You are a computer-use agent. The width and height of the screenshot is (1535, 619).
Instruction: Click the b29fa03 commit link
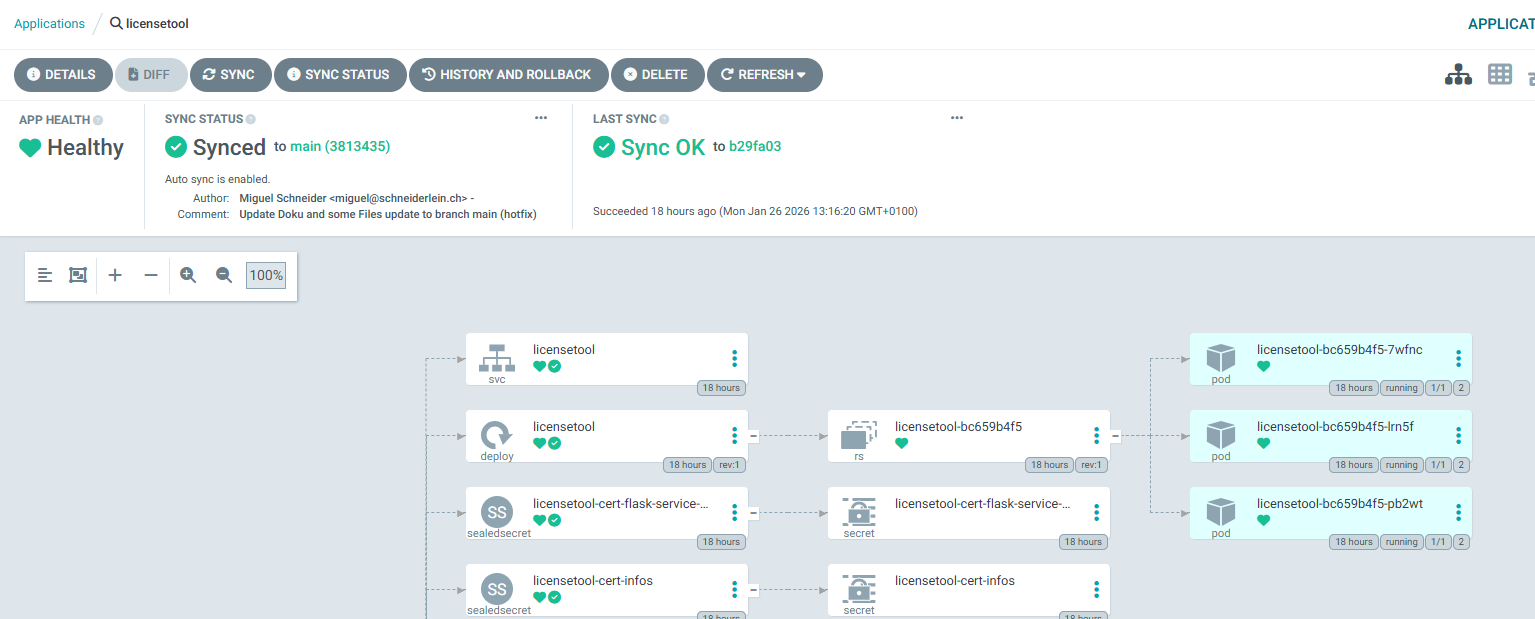pyautogui.click(x=753, y=146)
